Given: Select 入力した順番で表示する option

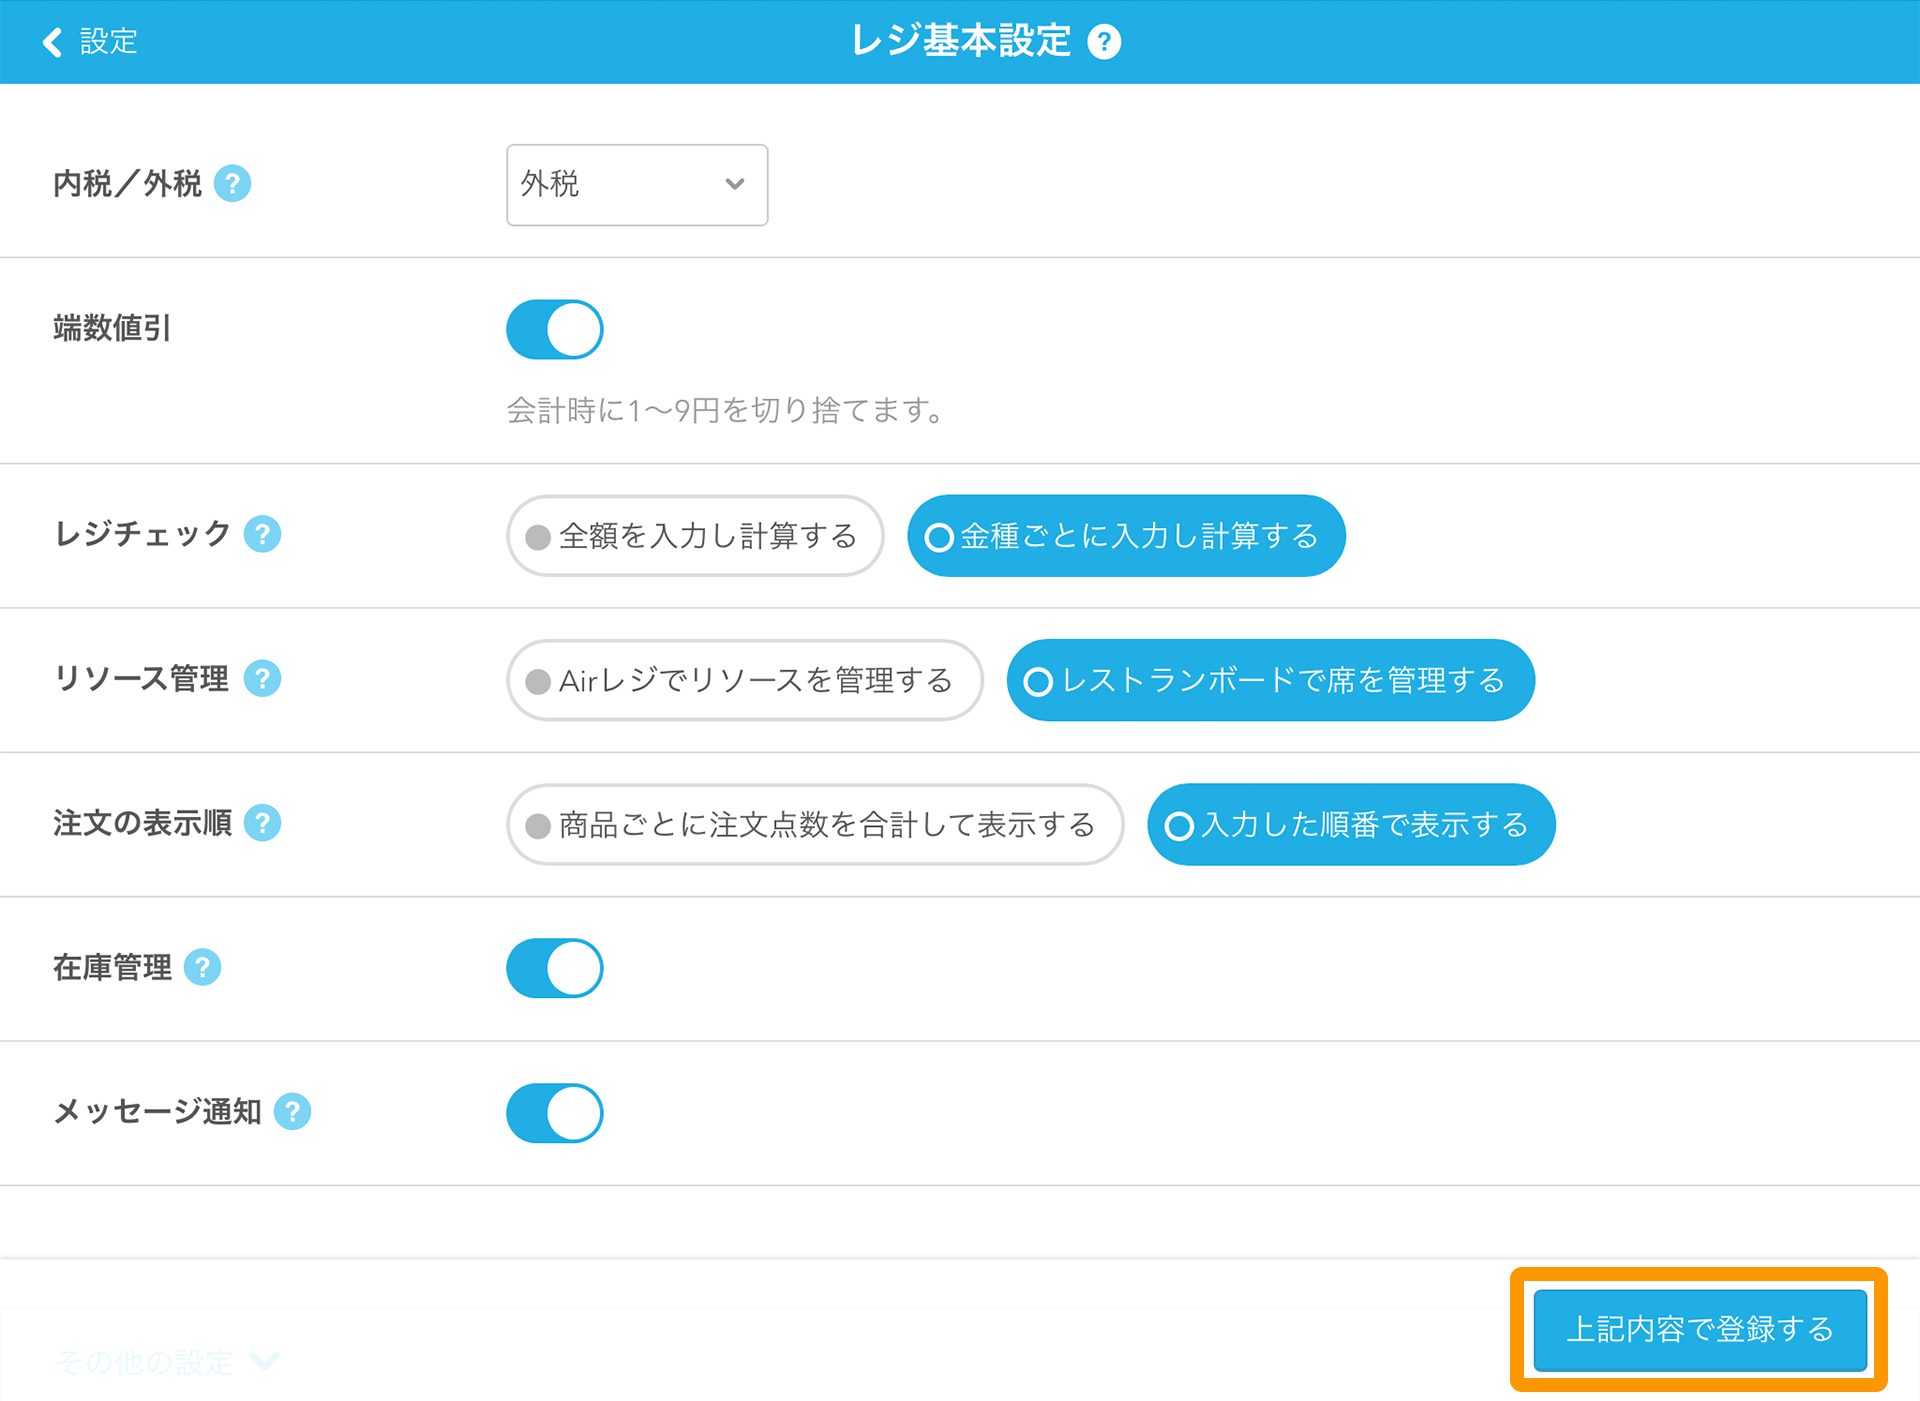Looking at the screenshot, I should pyautogui.click(x=1351, y=824).
